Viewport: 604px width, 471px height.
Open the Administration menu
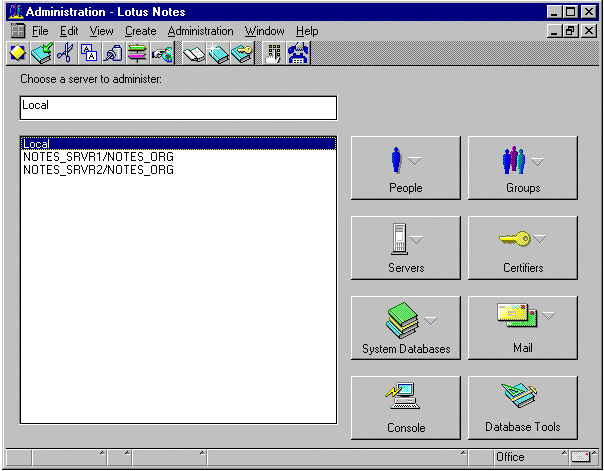(x=200, y=31)
